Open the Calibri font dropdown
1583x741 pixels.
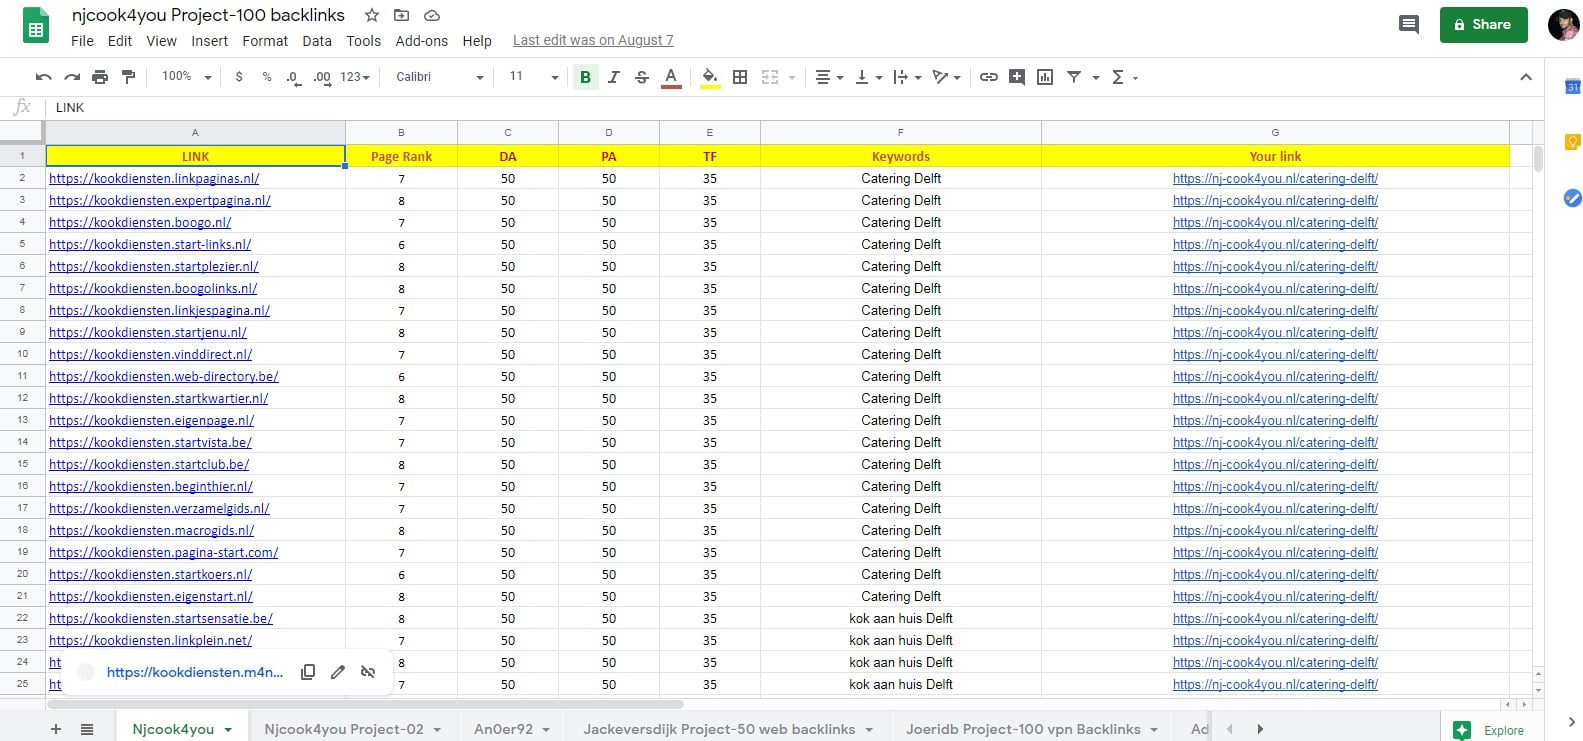[x=439, y=77]
